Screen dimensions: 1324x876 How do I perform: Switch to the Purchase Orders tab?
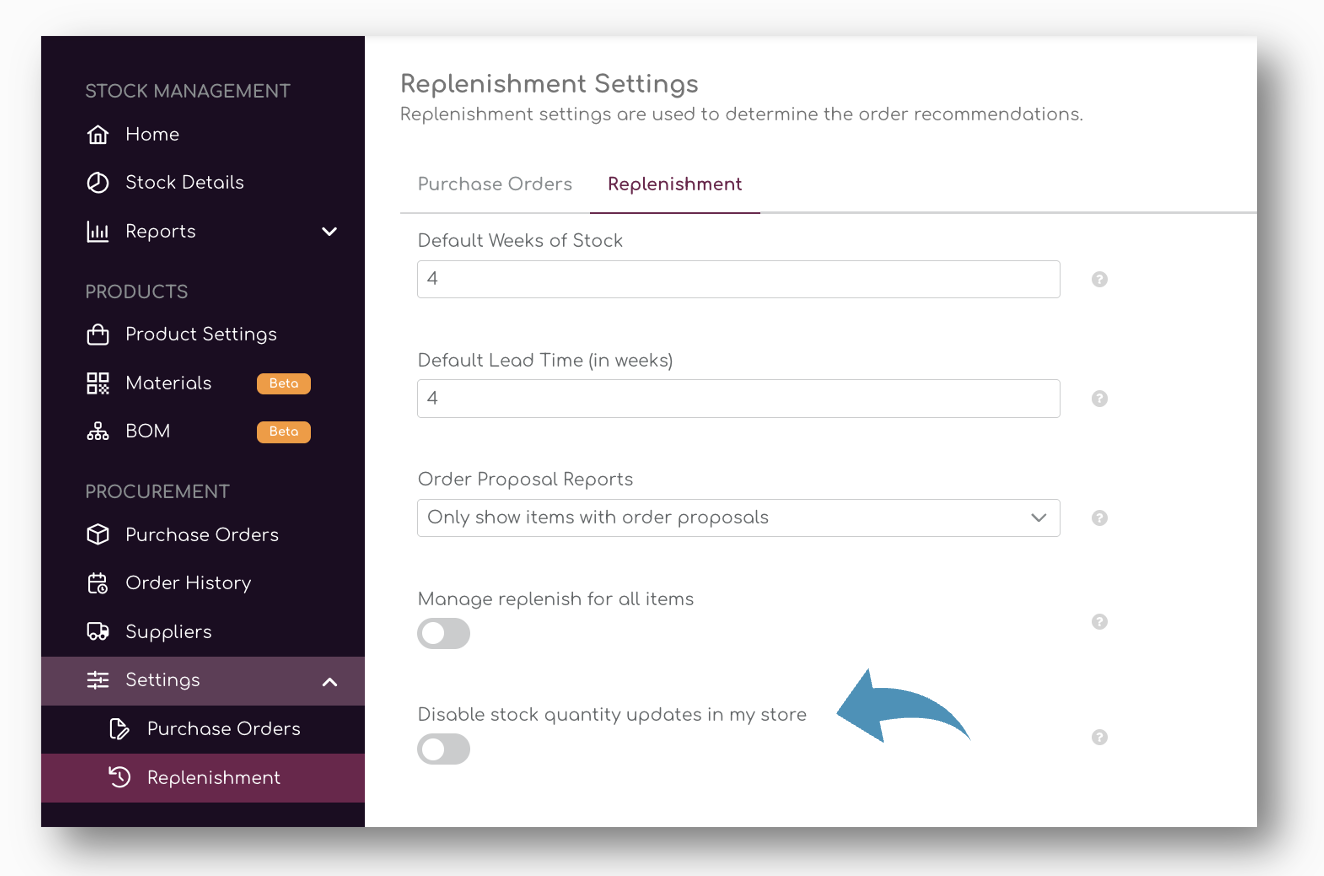coord(495,184)
